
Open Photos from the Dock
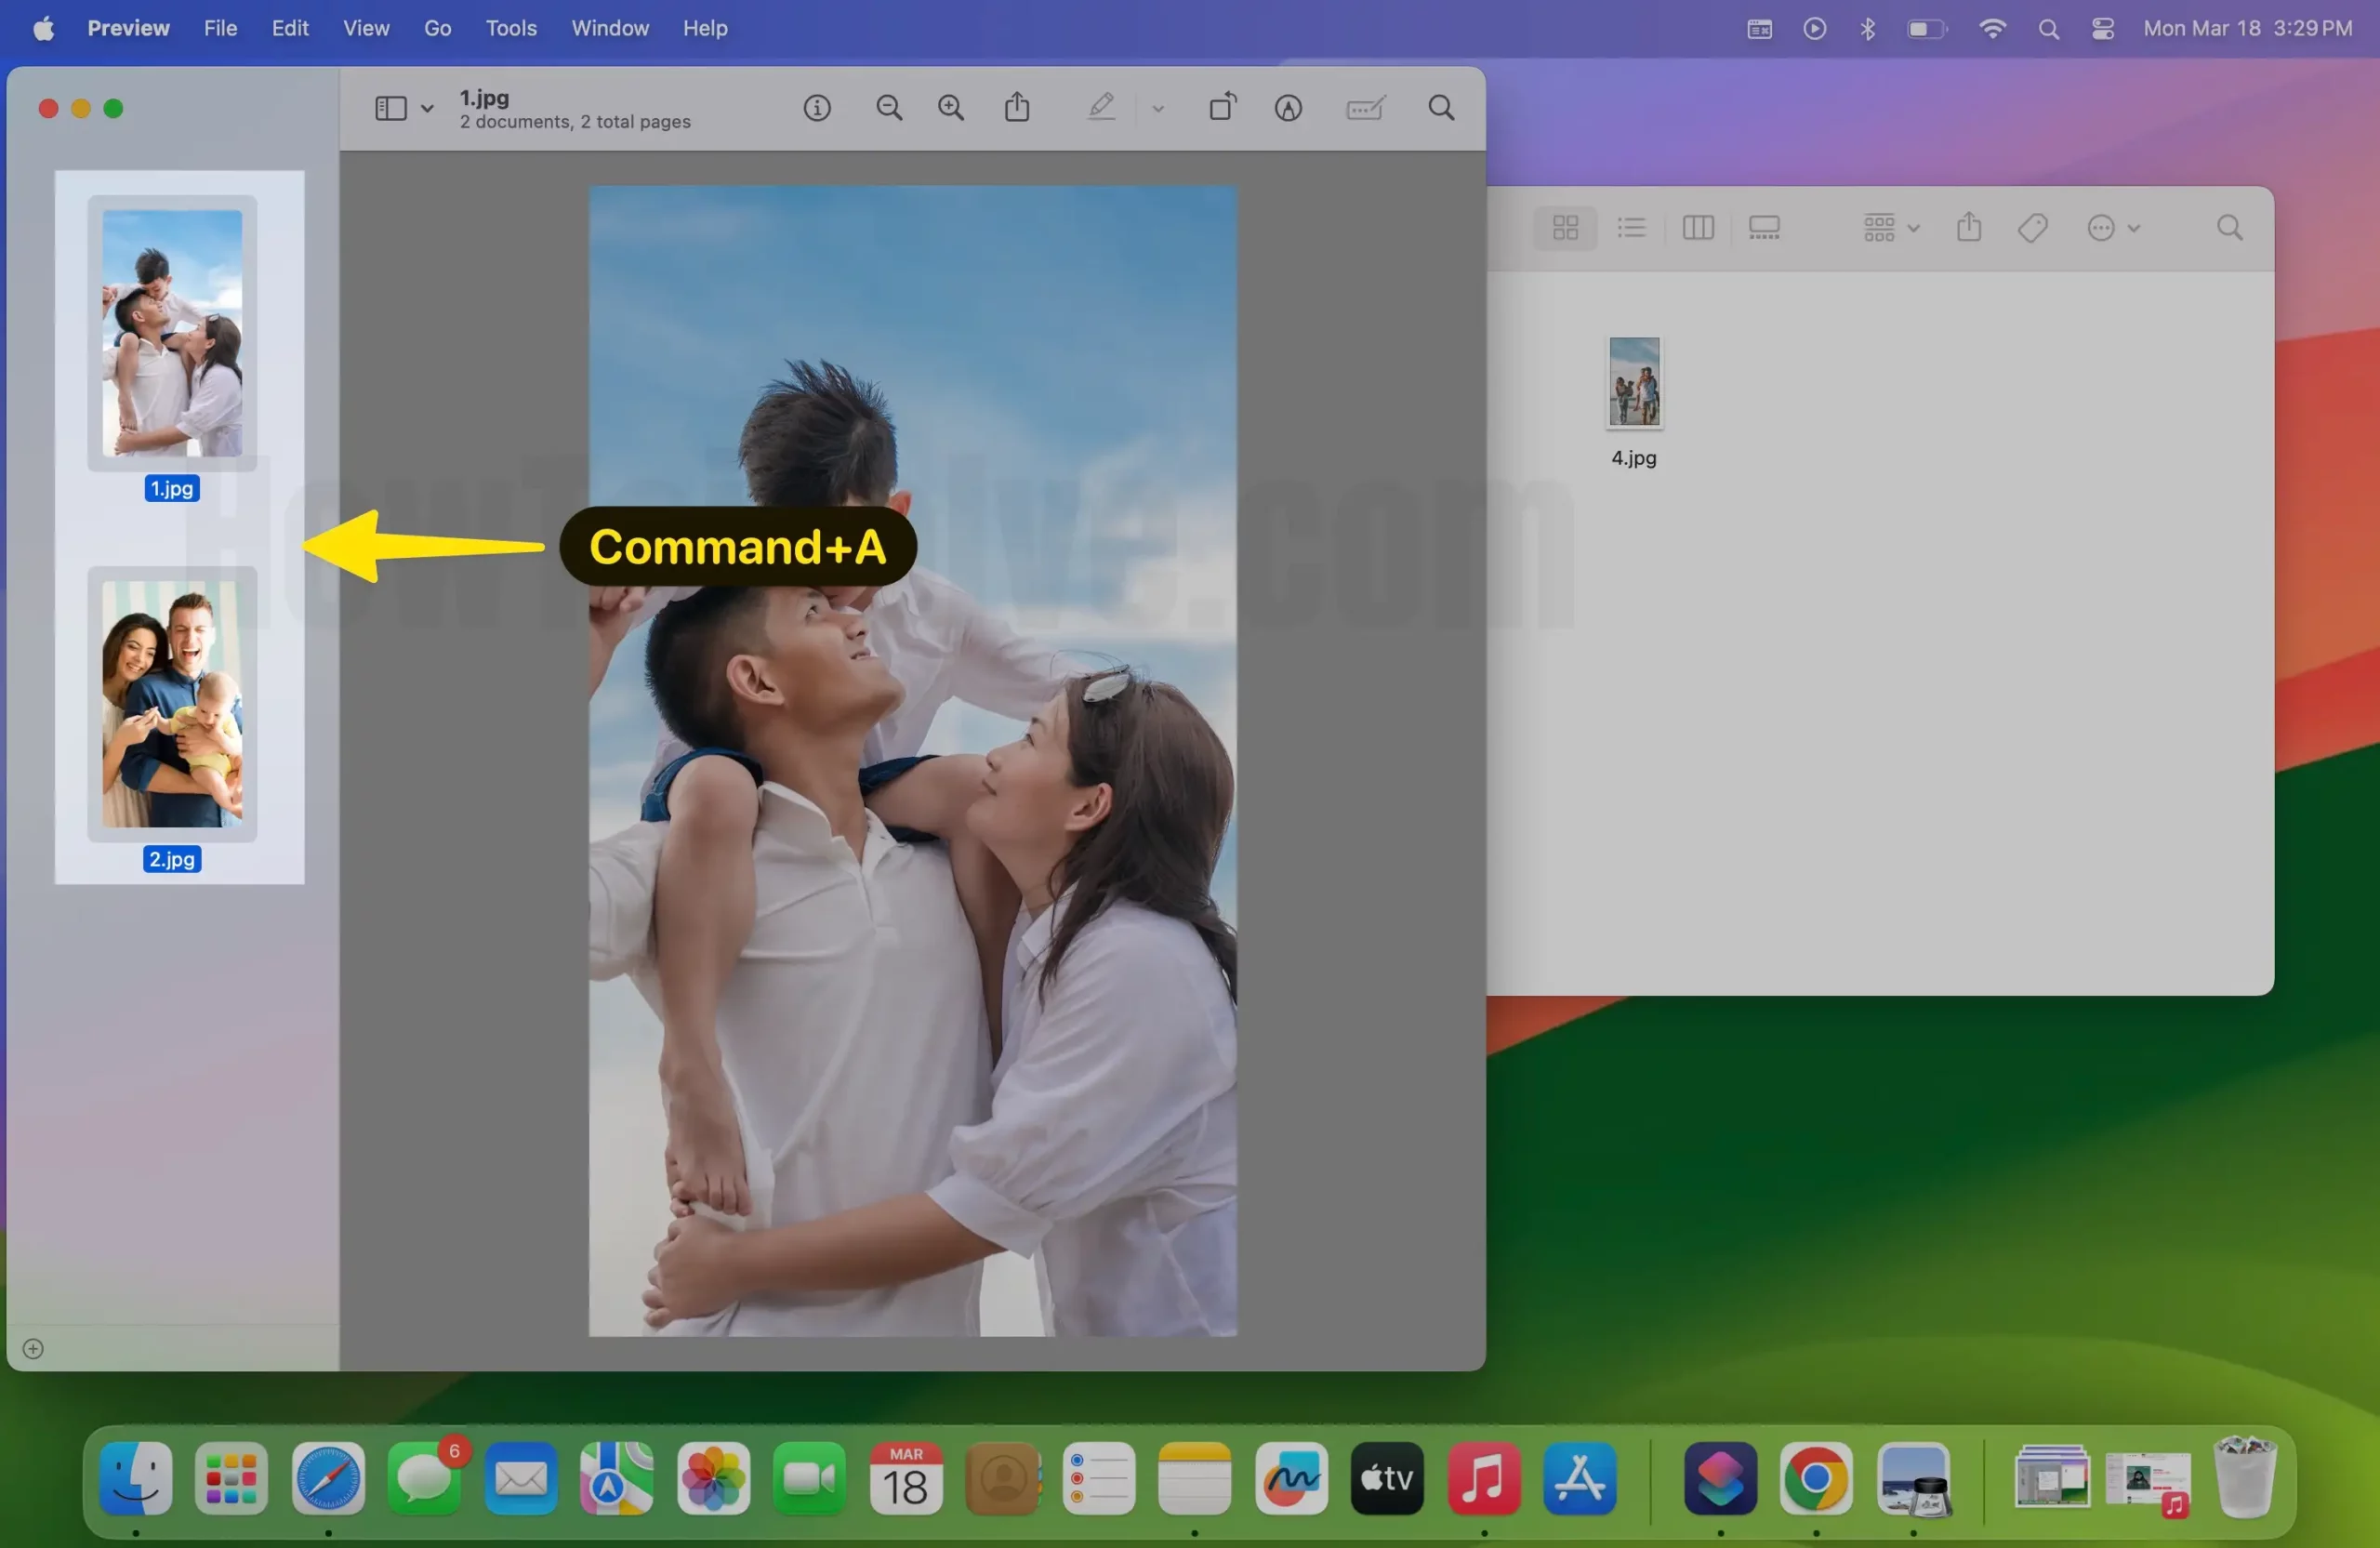point(713,1479)
